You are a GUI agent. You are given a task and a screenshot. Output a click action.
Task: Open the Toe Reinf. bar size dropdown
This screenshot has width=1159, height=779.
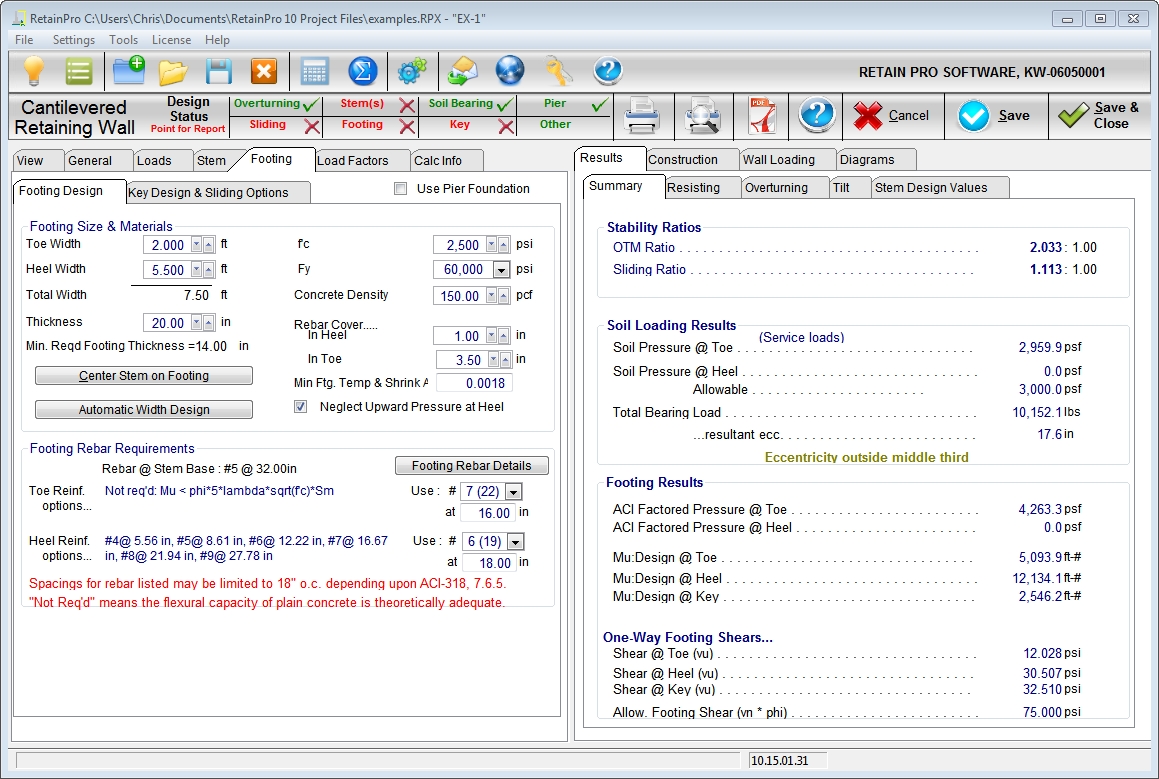[514, 491]
